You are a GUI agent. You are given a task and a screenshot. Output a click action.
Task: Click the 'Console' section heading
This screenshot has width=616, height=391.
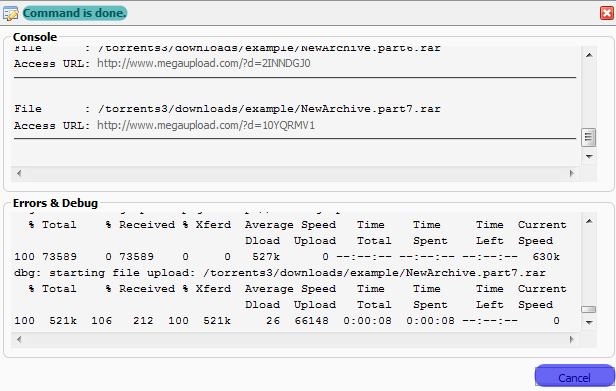point(35,37)
